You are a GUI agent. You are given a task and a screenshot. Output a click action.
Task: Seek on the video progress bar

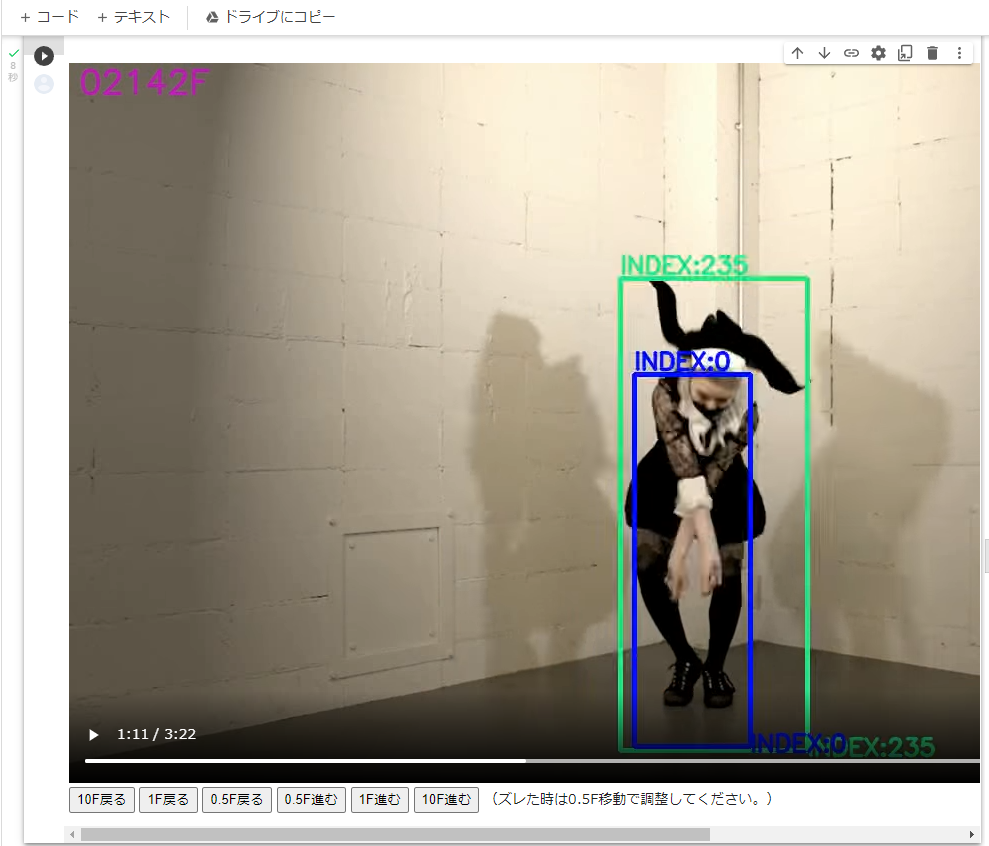[532, 761]
